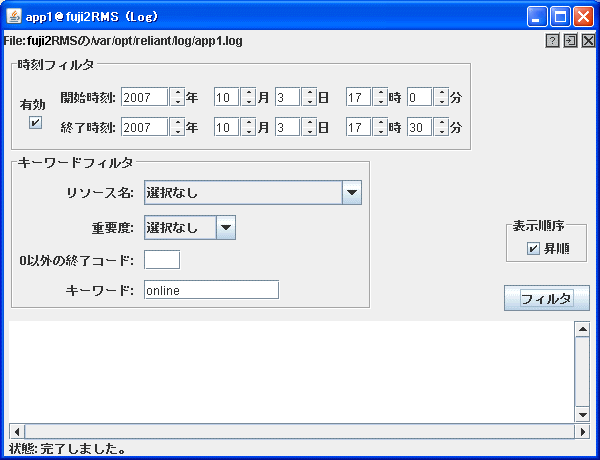The image size is (600, 460).
Task: Minimize the app1@fuji2RMS window
Action: [x=536, y=17]
